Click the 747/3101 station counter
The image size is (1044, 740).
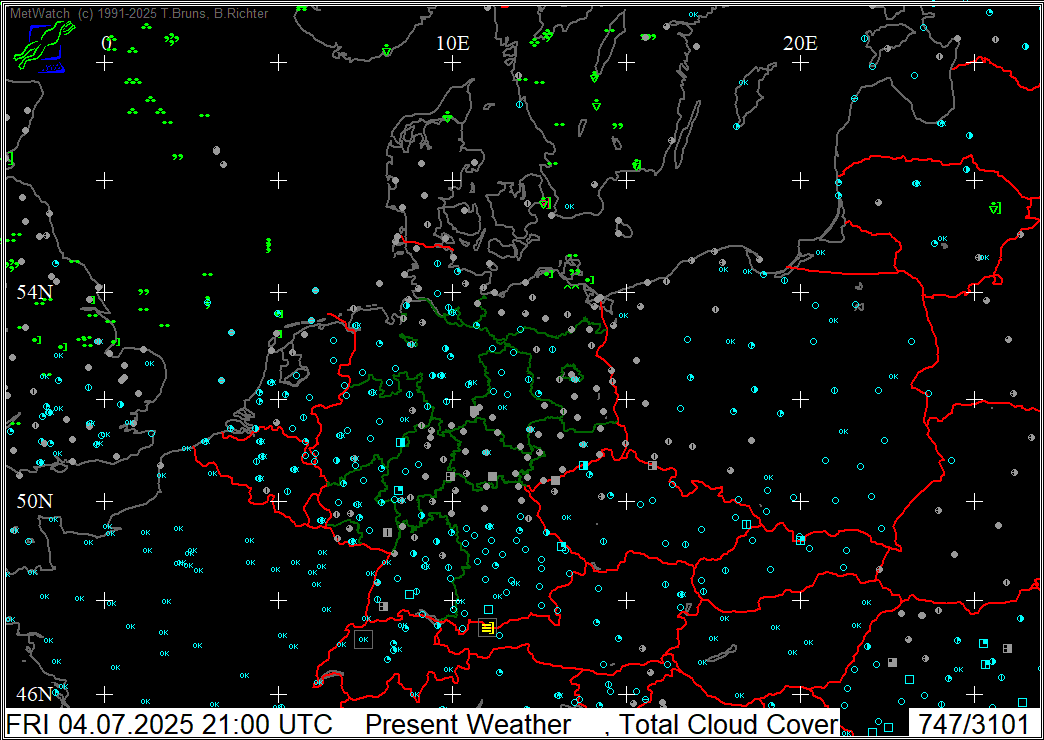click(x=973, y=724)
